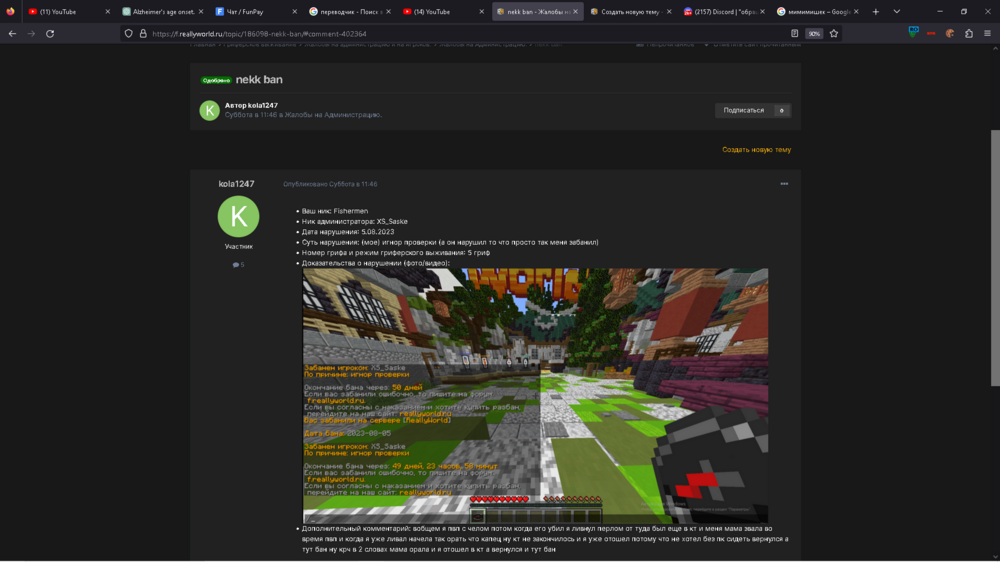Click the page vertical scrollbar
The image size is (1000, 562).
tap(995, 258)
